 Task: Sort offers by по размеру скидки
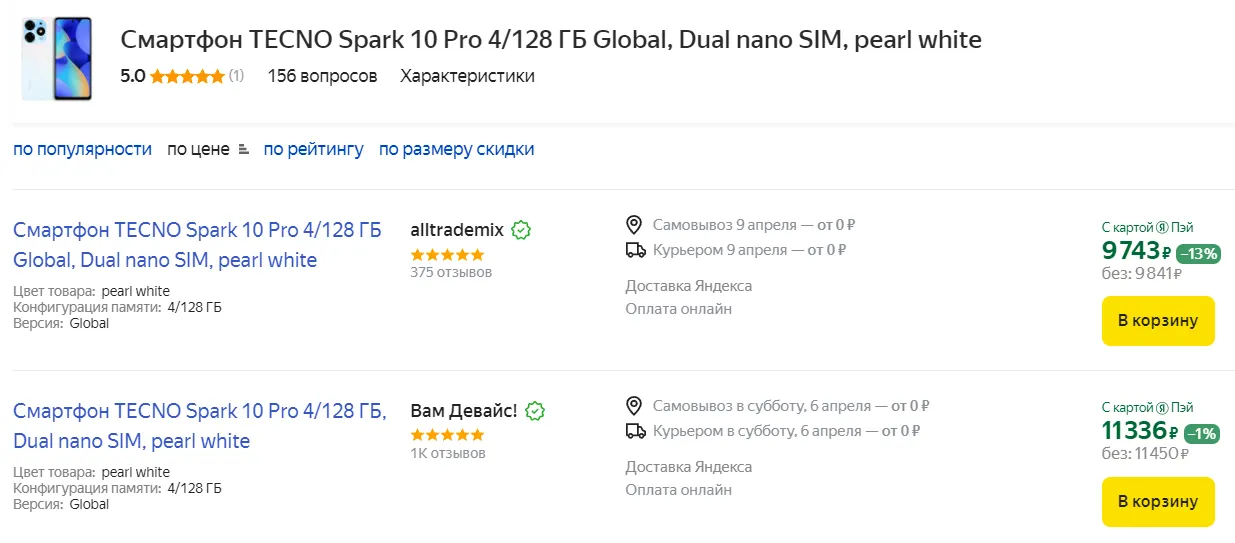coord(456,149)
